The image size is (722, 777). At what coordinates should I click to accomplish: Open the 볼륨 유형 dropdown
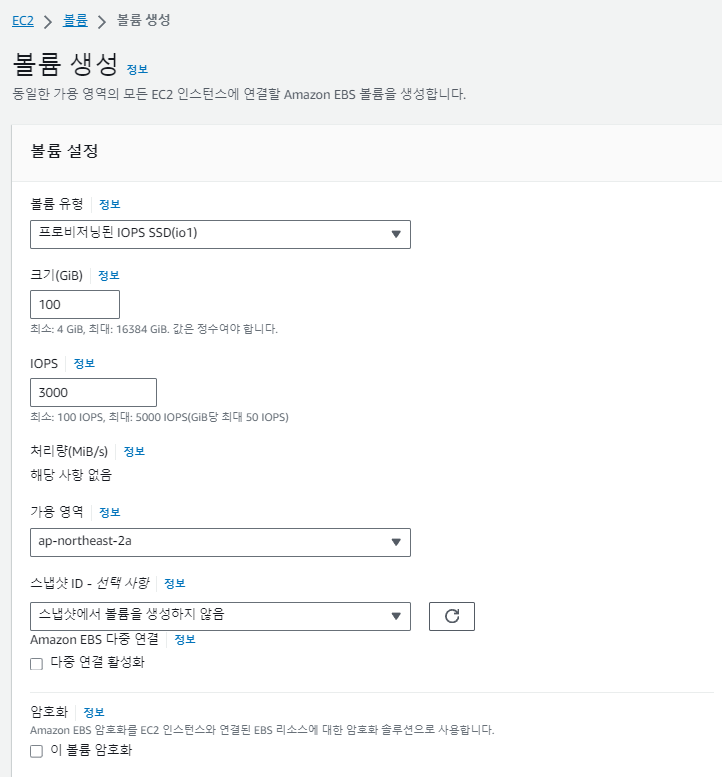[220, 234]
